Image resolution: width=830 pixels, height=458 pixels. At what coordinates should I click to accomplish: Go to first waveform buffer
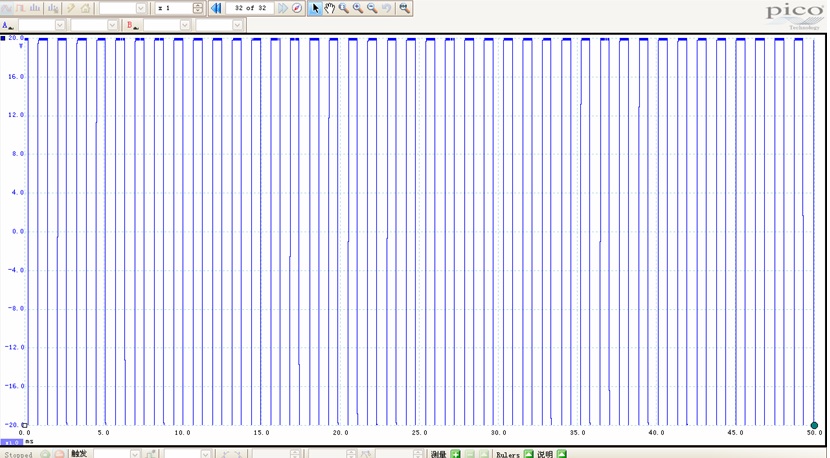tap(216, 8)
